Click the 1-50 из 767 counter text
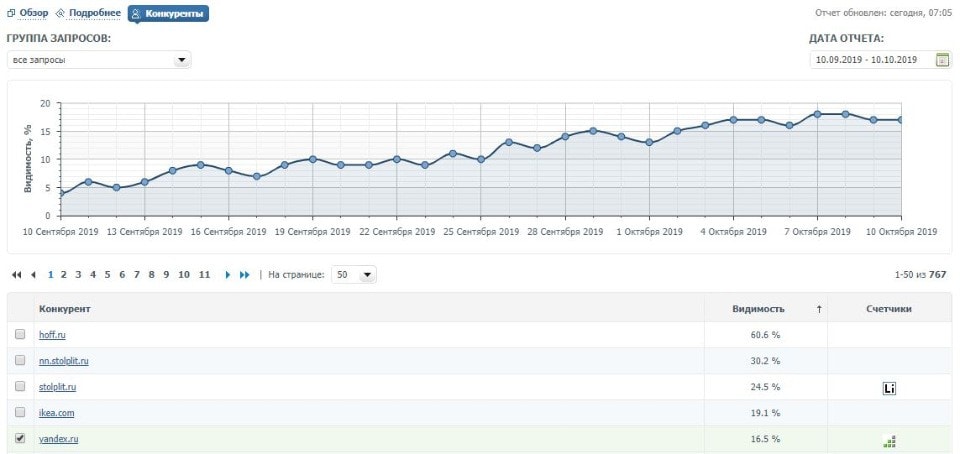 pos(920,275)
